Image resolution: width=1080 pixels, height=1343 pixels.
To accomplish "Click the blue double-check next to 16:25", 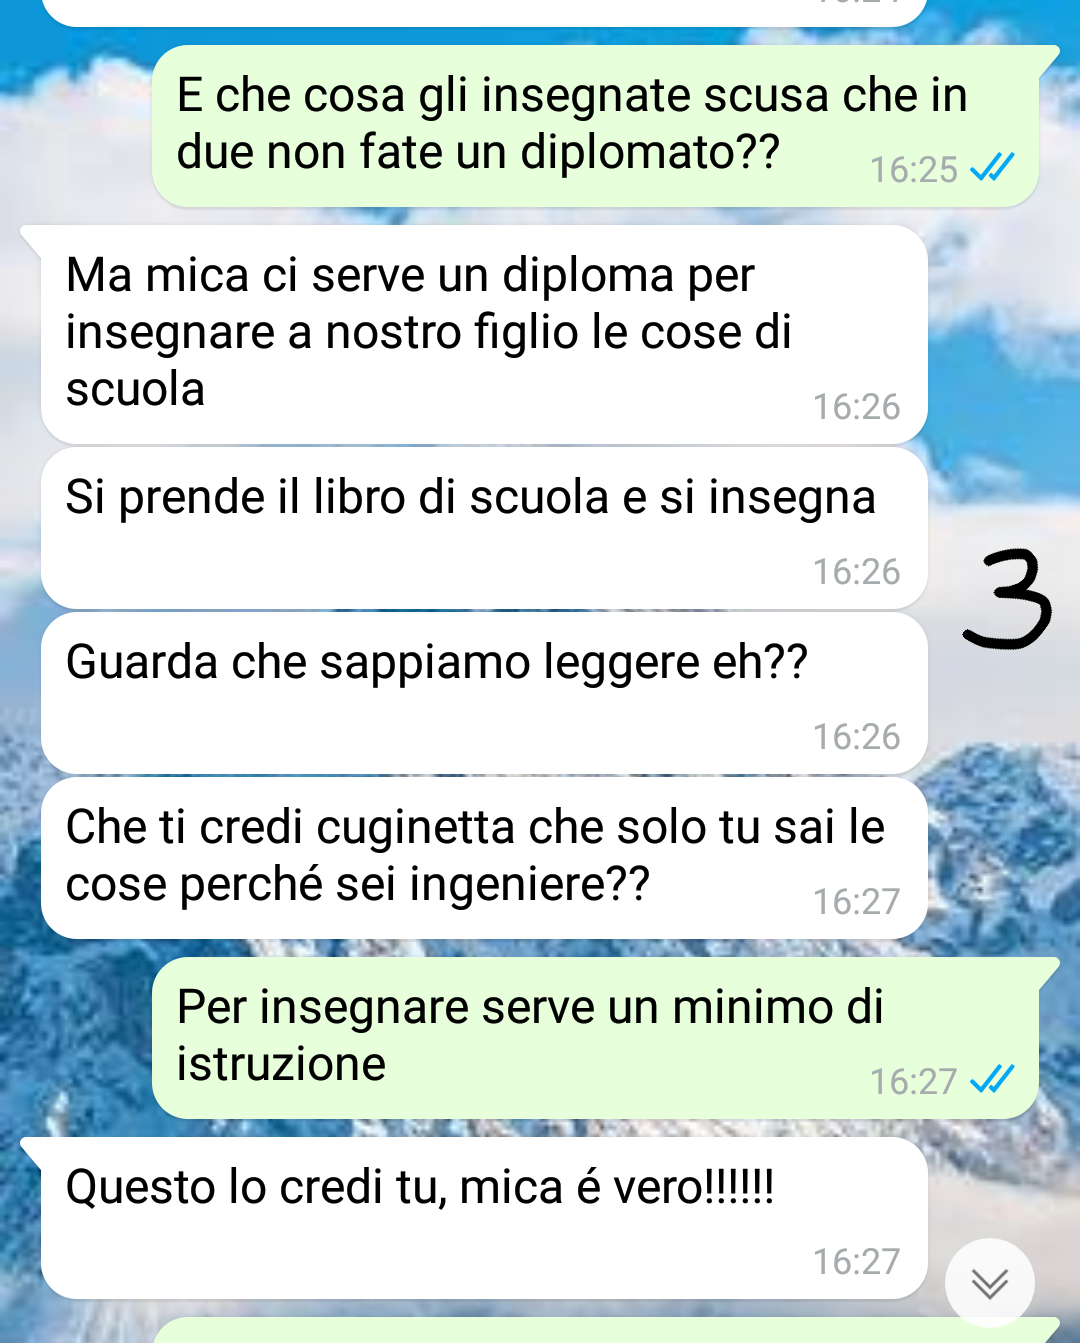I will pyautogui.click(x=993, y=168).
